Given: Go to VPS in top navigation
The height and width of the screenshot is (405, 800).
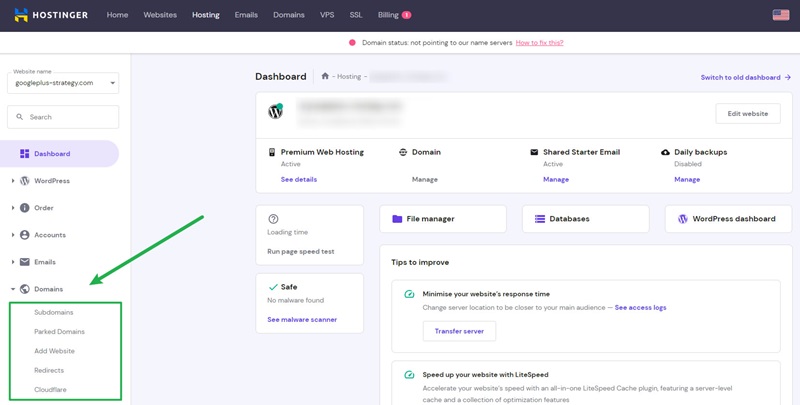Looking at the screenshot, I should [327, 15].
